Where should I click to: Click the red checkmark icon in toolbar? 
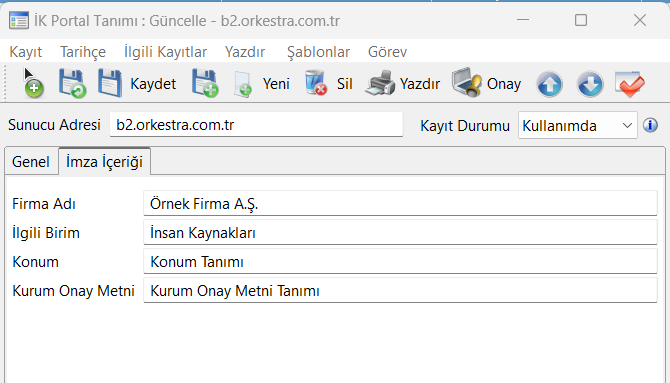coord(630,84)
